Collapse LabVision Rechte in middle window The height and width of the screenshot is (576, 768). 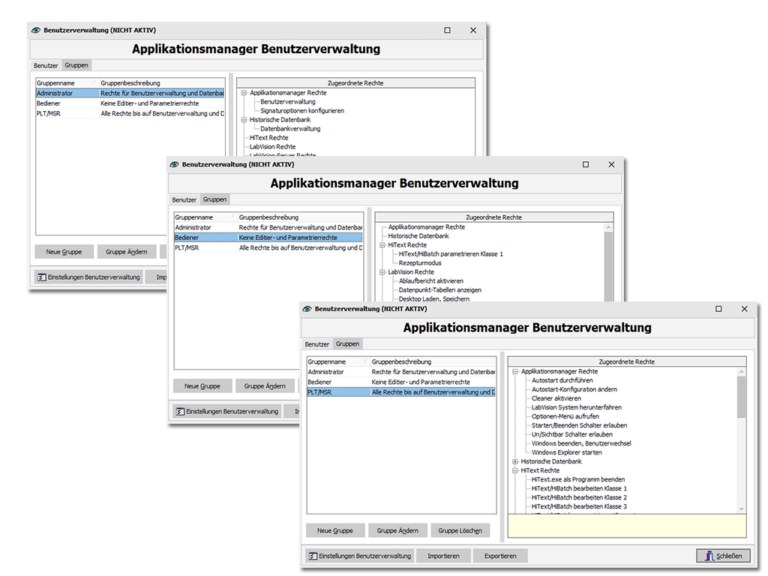[383, 272]
